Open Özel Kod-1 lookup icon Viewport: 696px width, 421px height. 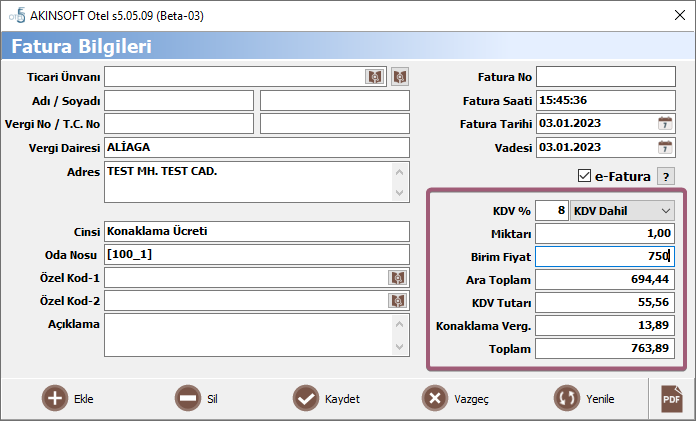398,278
